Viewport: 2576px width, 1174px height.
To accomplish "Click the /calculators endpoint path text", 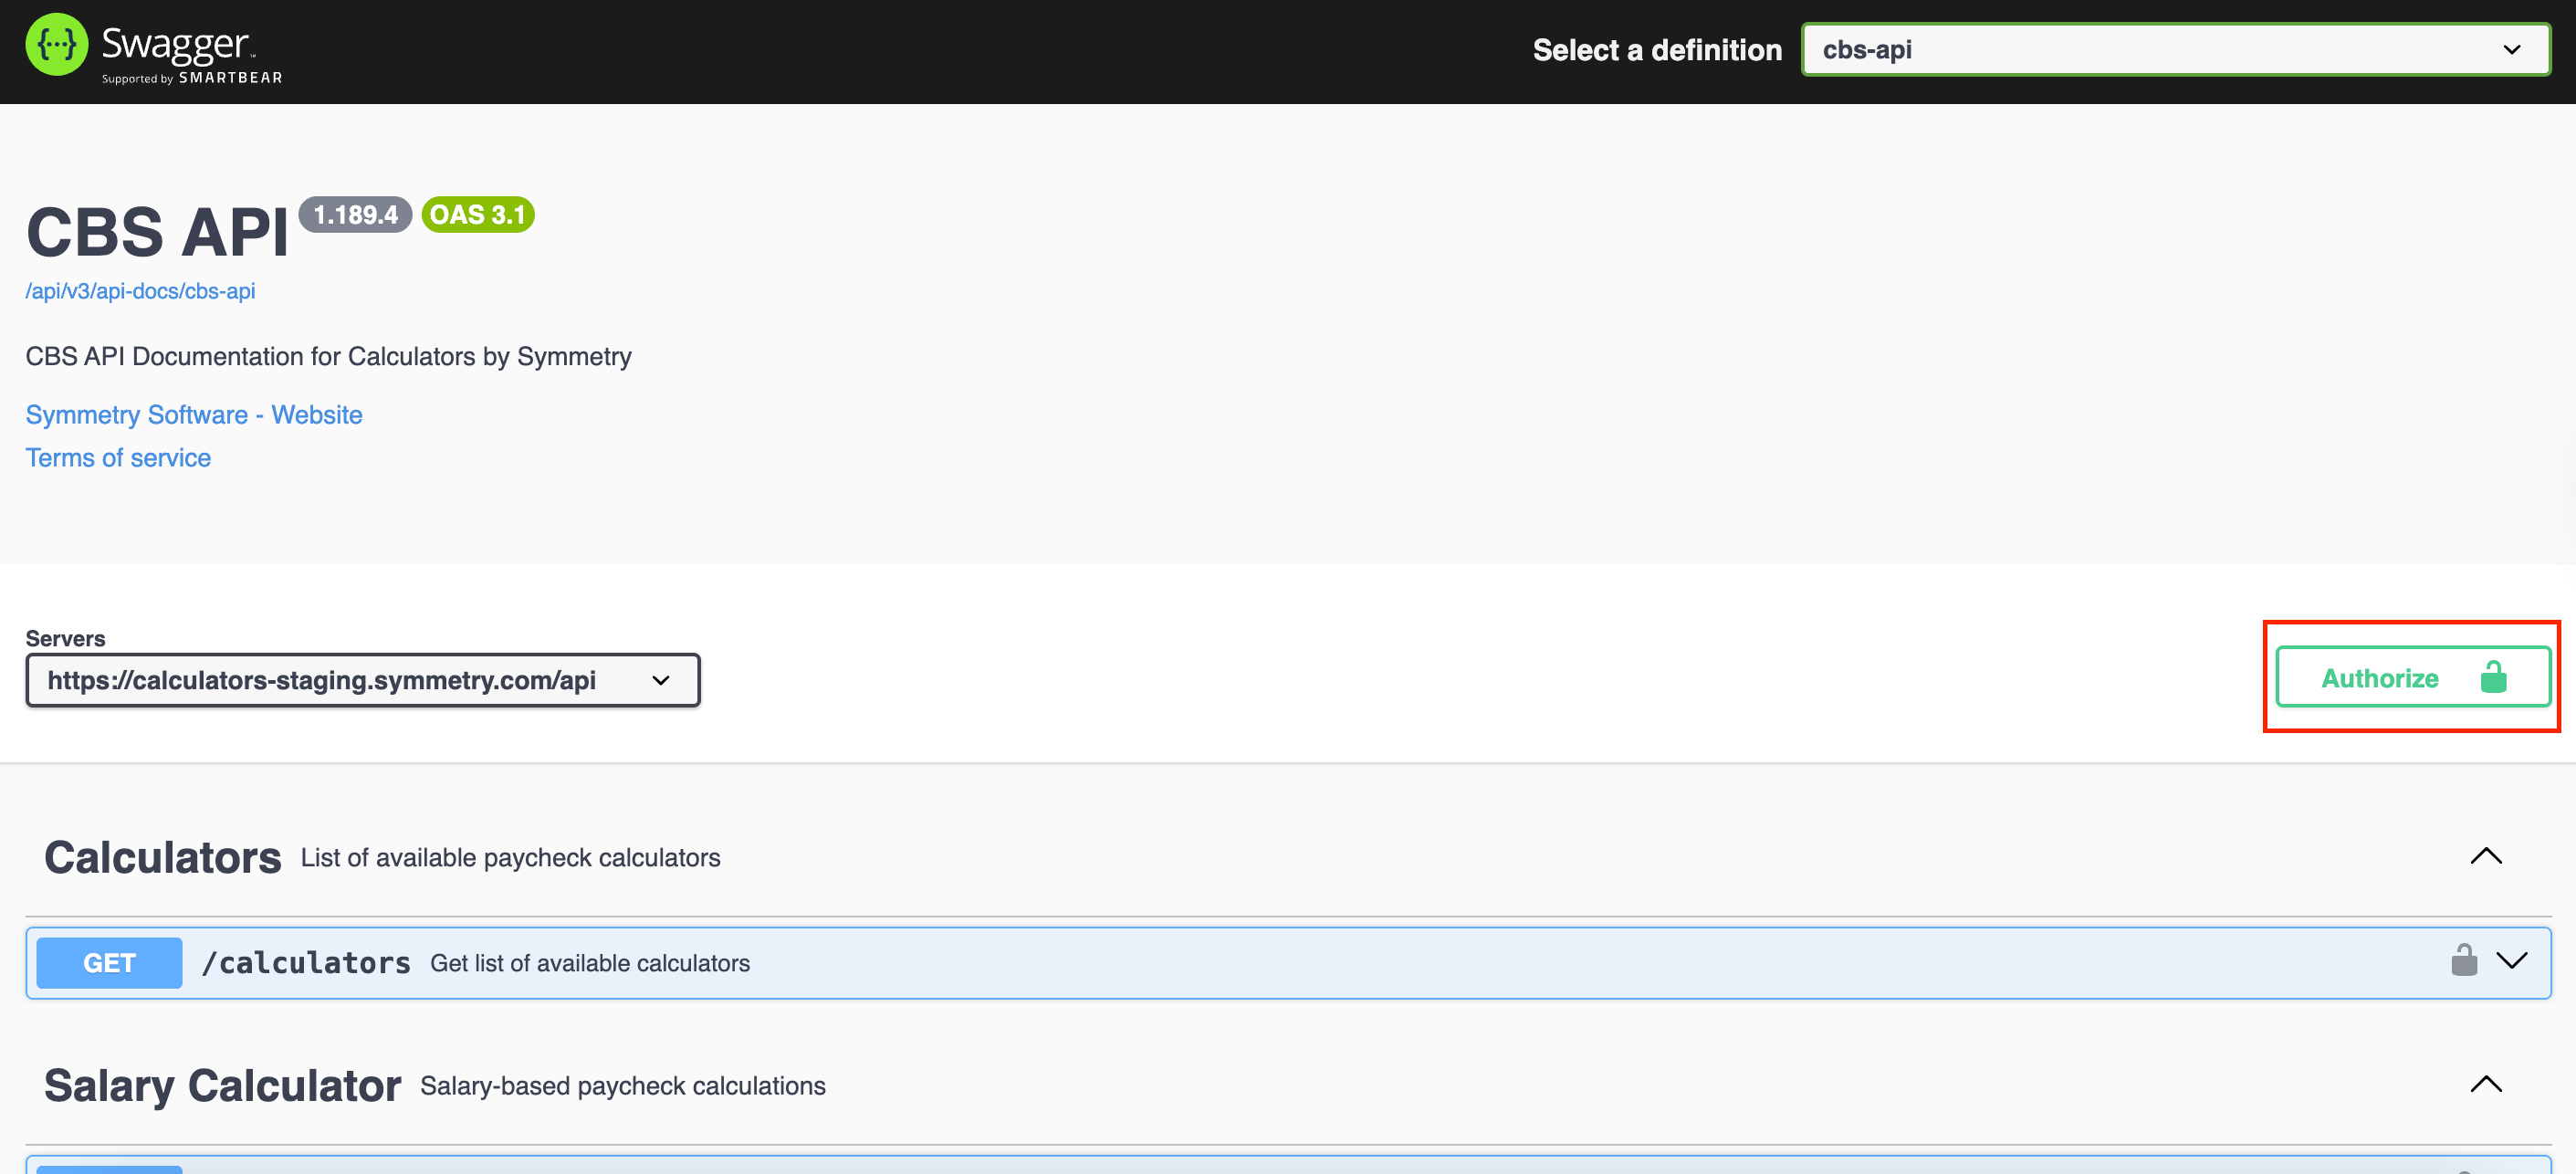I will [306, 963].
